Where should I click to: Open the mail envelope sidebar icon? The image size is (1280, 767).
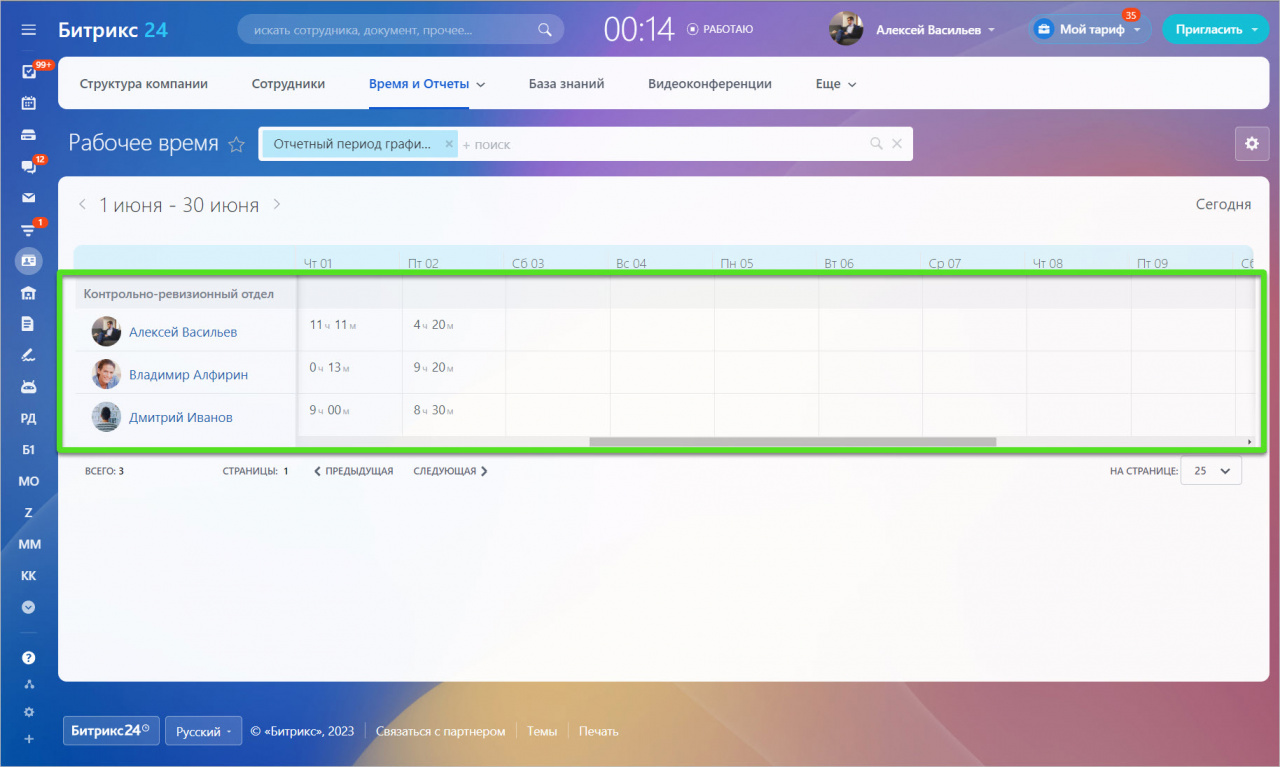(x=28, y=198)
